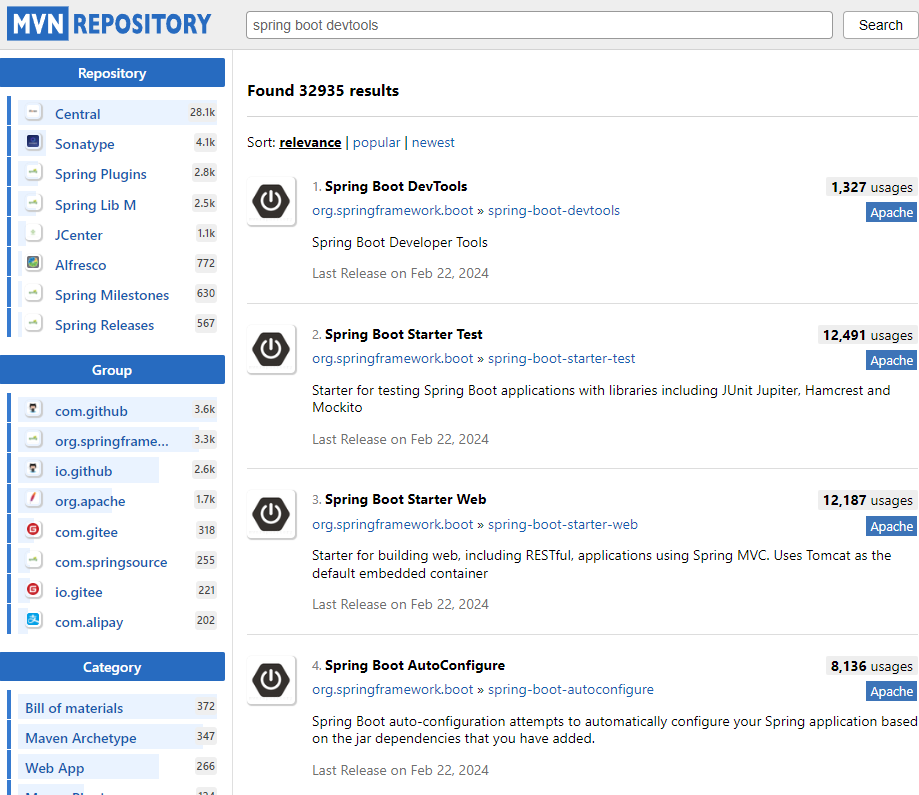Click the Search button
Image resolution: width=919 pixels, height=795 pixels.
point(880,25)
